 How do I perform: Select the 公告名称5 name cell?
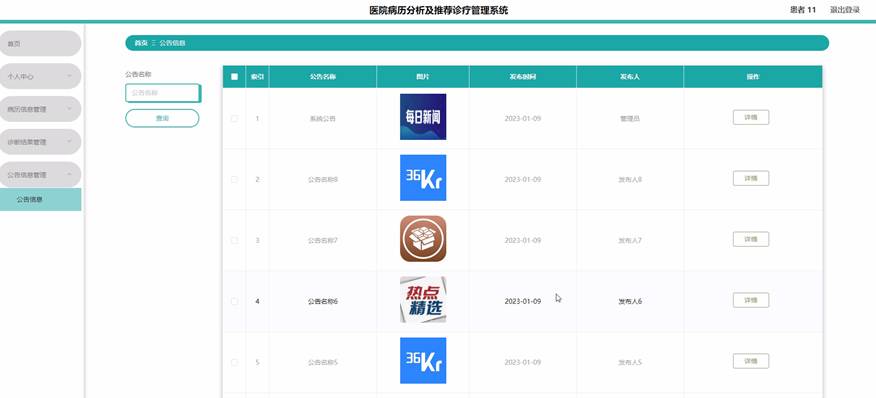323,363
